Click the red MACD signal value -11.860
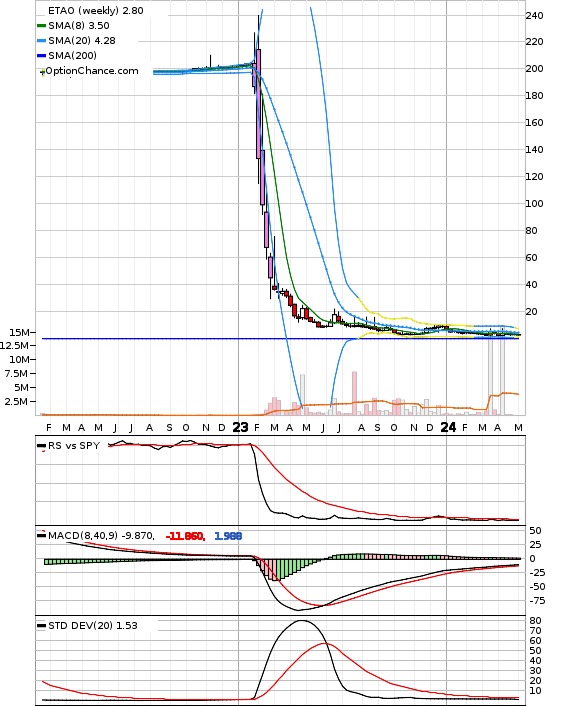 [185, 536]
